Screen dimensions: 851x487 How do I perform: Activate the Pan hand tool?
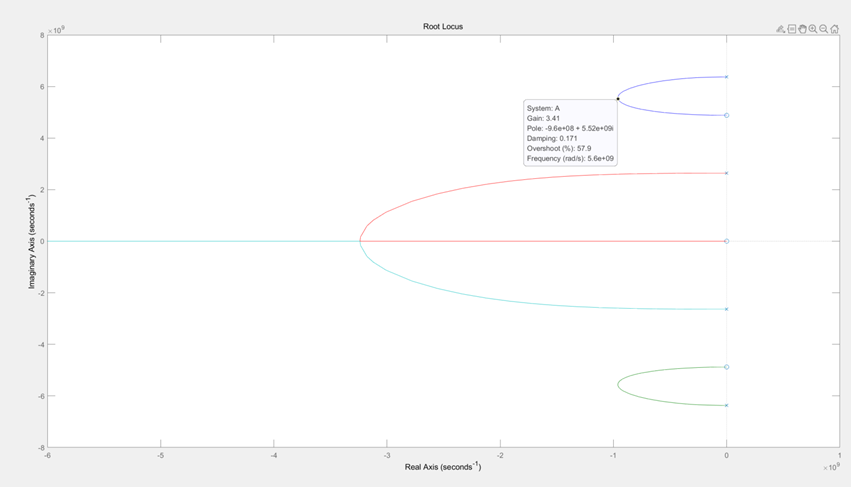802,29
